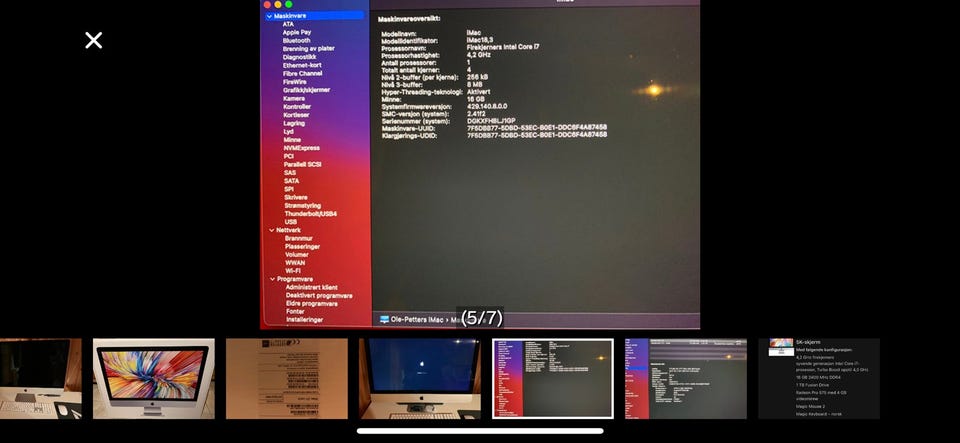The width and height of the screenshot is (960, 443).
Task: Select PCI in the sidebar
Action: [x=288, y=156]
